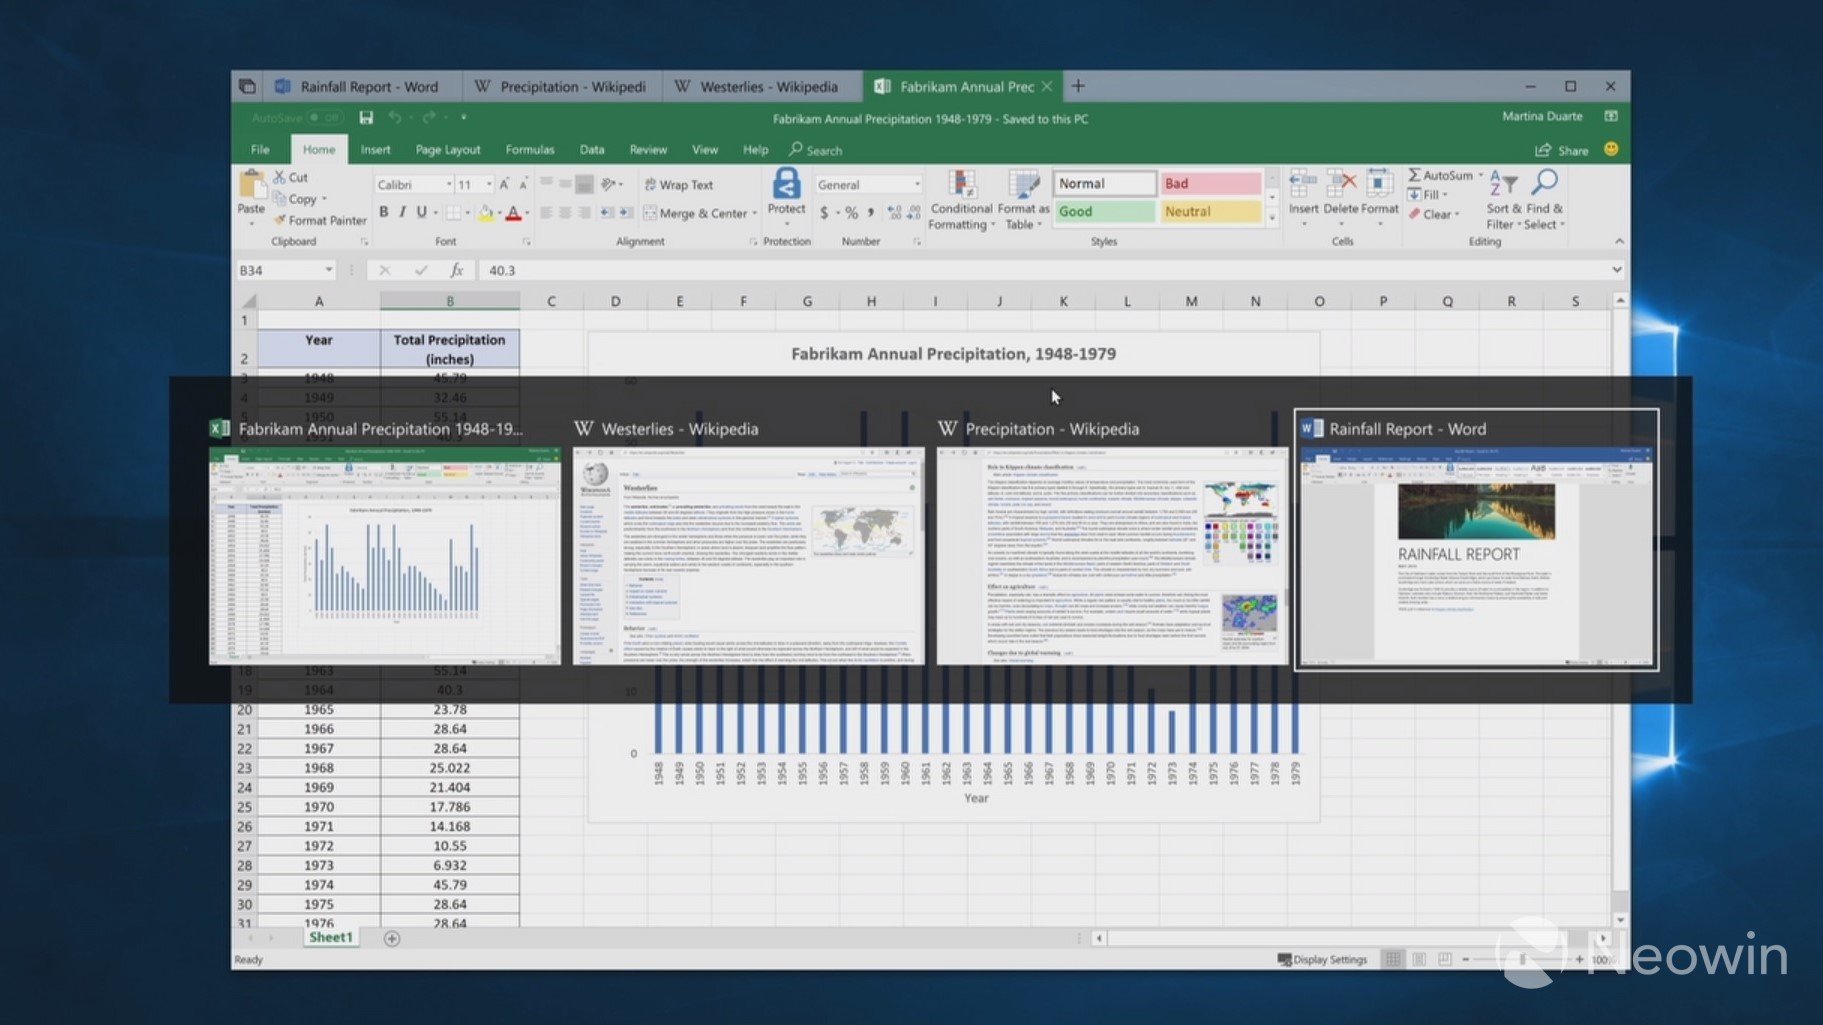Click the Delete cells icon

(x=1341, y=185)
